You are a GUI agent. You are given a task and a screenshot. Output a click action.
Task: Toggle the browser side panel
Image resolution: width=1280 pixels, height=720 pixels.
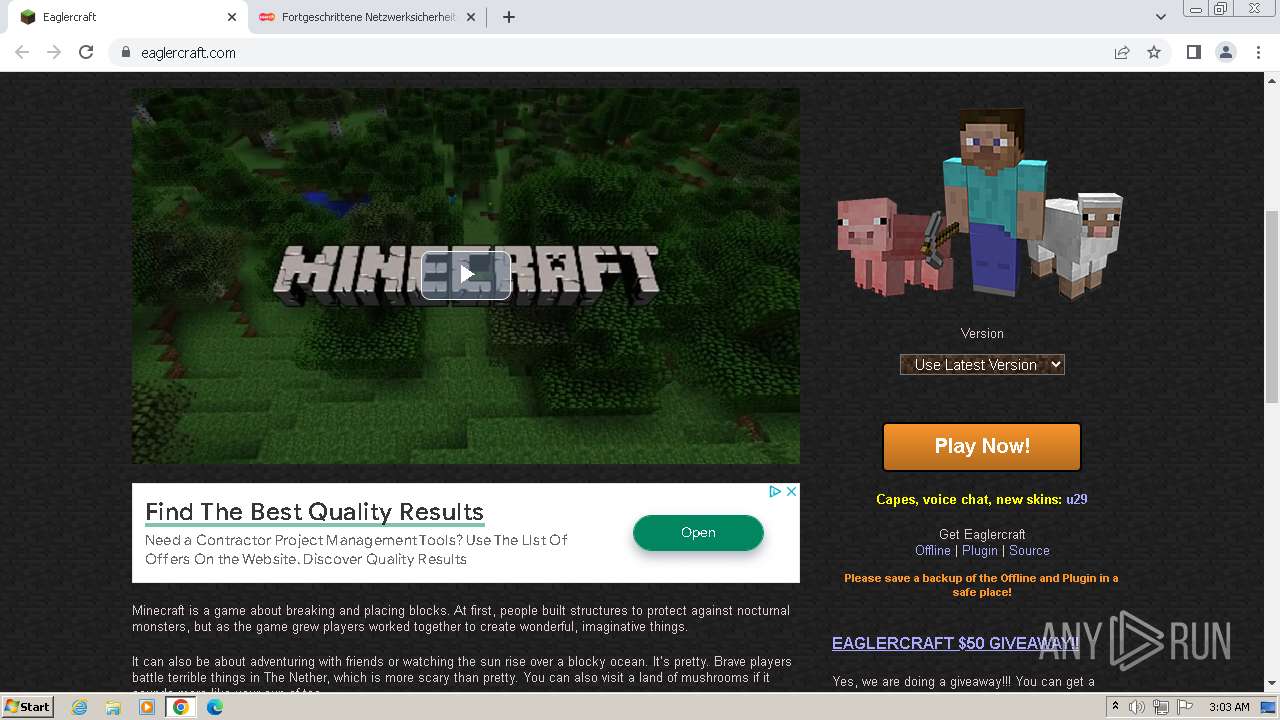pos(1193,52)
